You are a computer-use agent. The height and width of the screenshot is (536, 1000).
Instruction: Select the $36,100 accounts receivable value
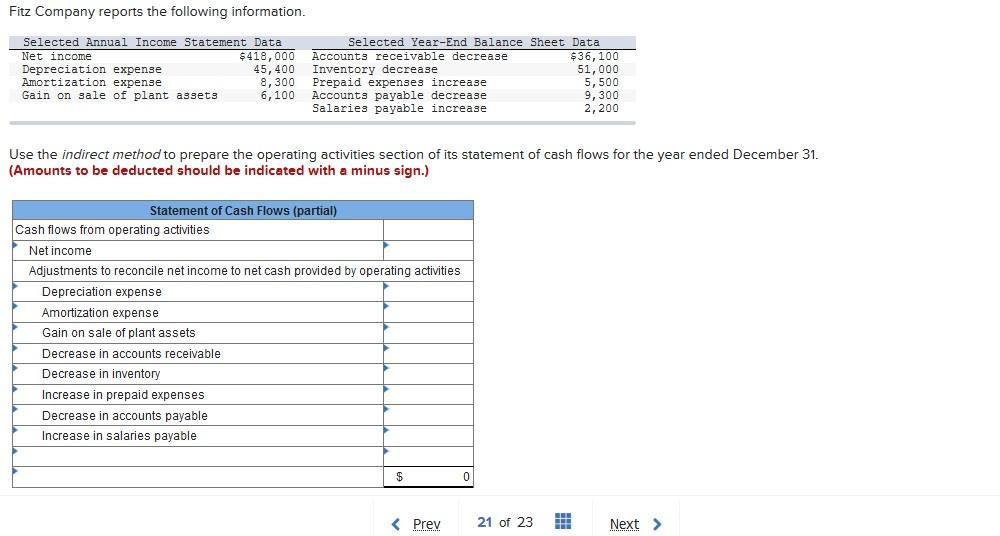(594, 56)
